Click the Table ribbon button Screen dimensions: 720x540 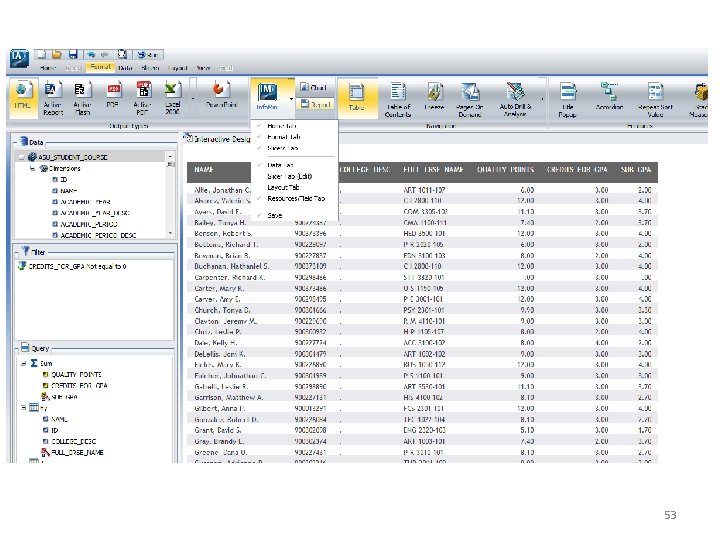click(356, 96)
